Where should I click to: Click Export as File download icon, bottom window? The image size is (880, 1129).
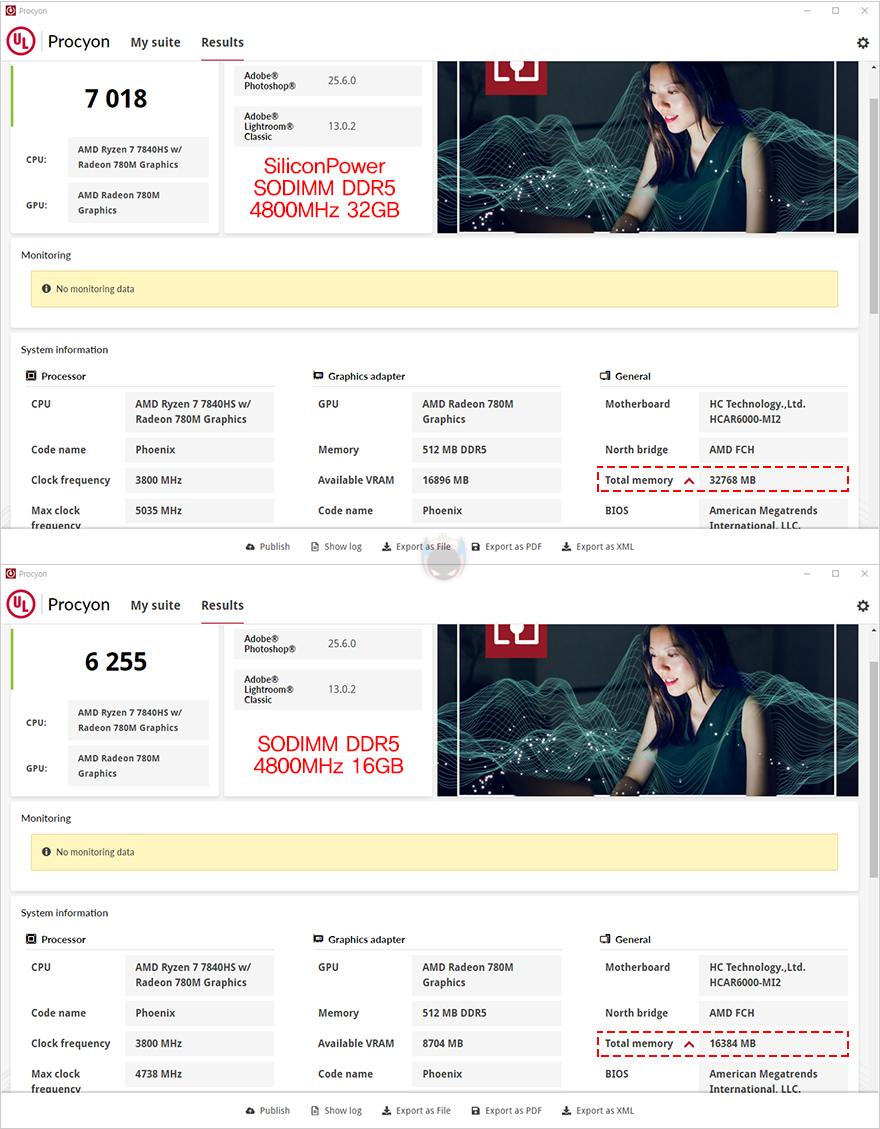coord(387,1111)
